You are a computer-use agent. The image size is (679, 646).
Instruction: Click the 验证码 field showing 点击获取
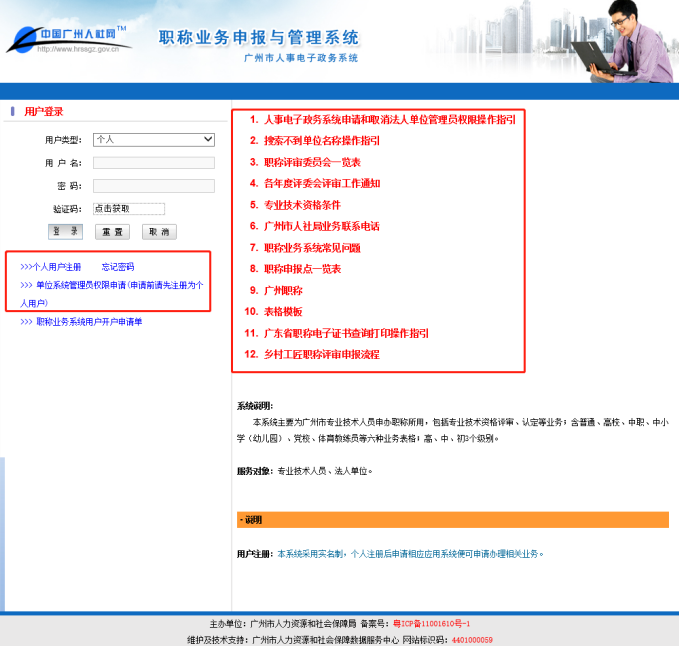click(x=129, y=209)
